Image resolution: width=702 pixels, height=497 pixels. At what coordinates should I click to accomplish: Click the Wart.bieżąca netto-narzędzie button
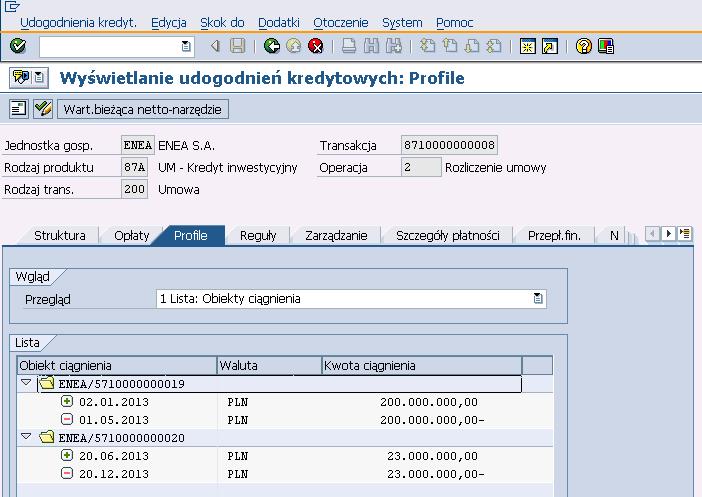(x=143, y=109)
